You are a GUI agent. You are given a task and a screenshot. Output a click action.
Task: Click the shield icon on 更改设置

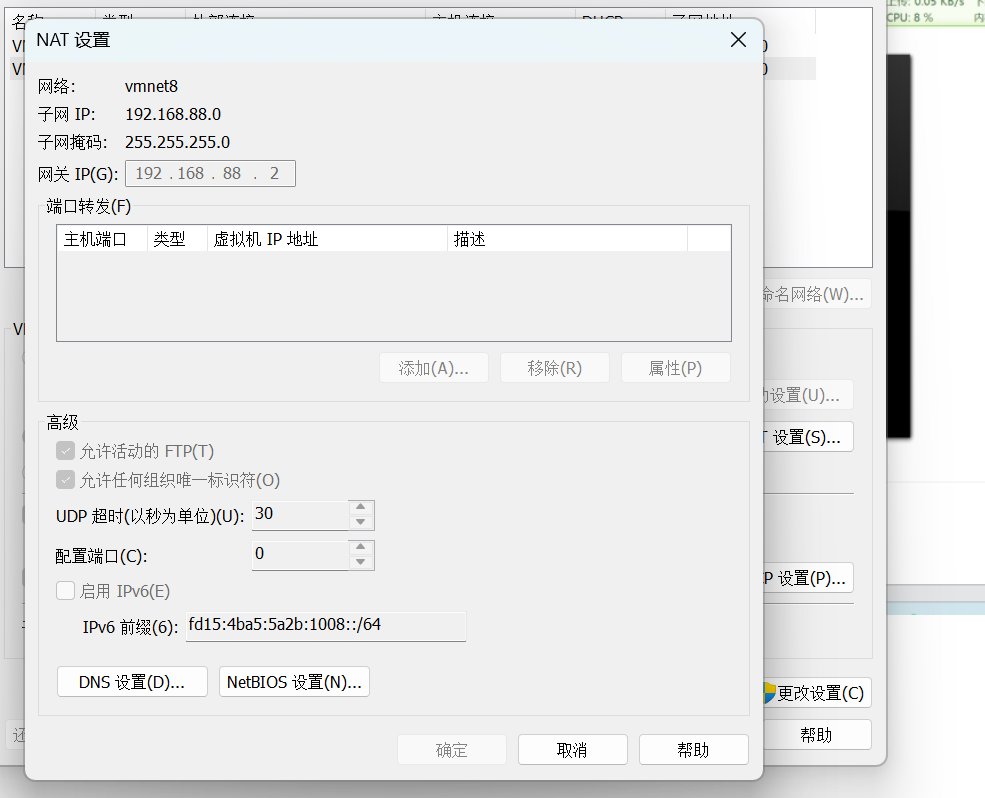(770, 693)
